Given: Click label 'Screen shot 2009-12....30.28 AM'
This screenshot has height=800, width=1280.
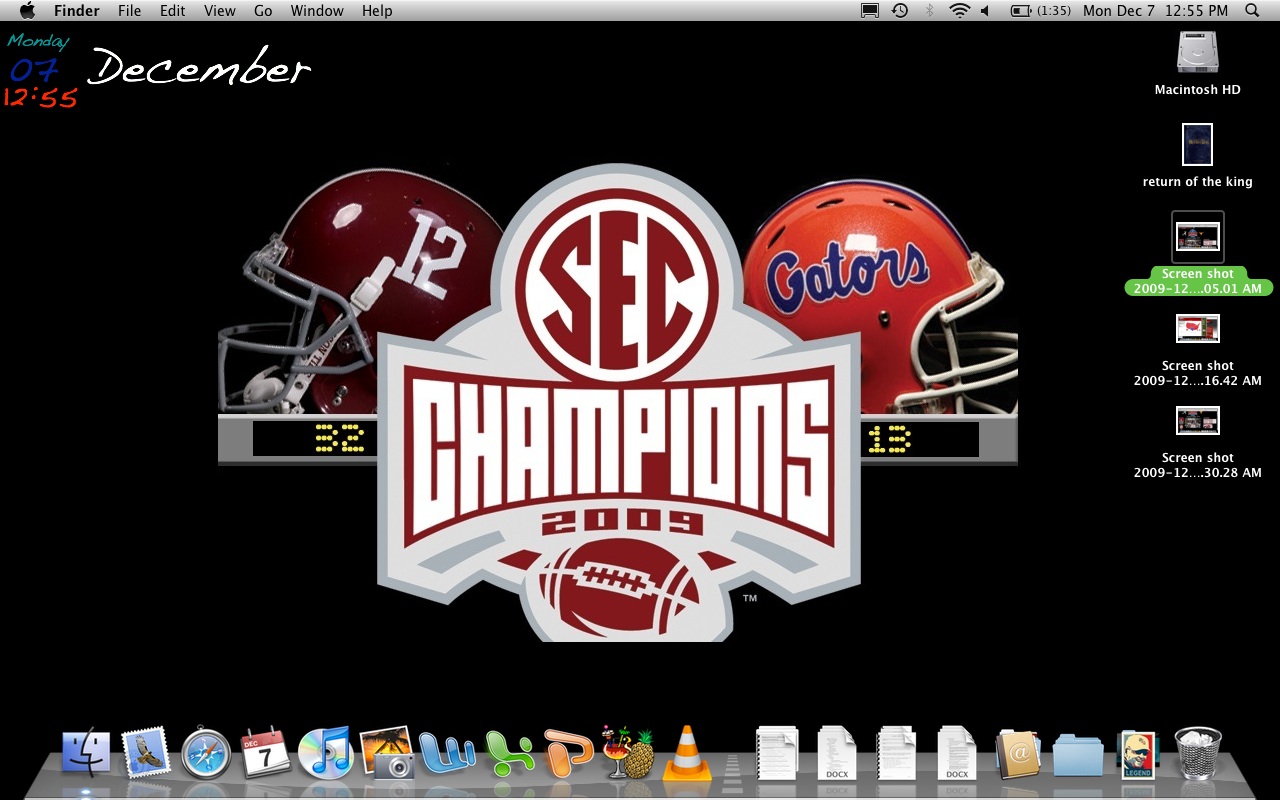Looking at the screenshot, I should [x=1197, y=465].
